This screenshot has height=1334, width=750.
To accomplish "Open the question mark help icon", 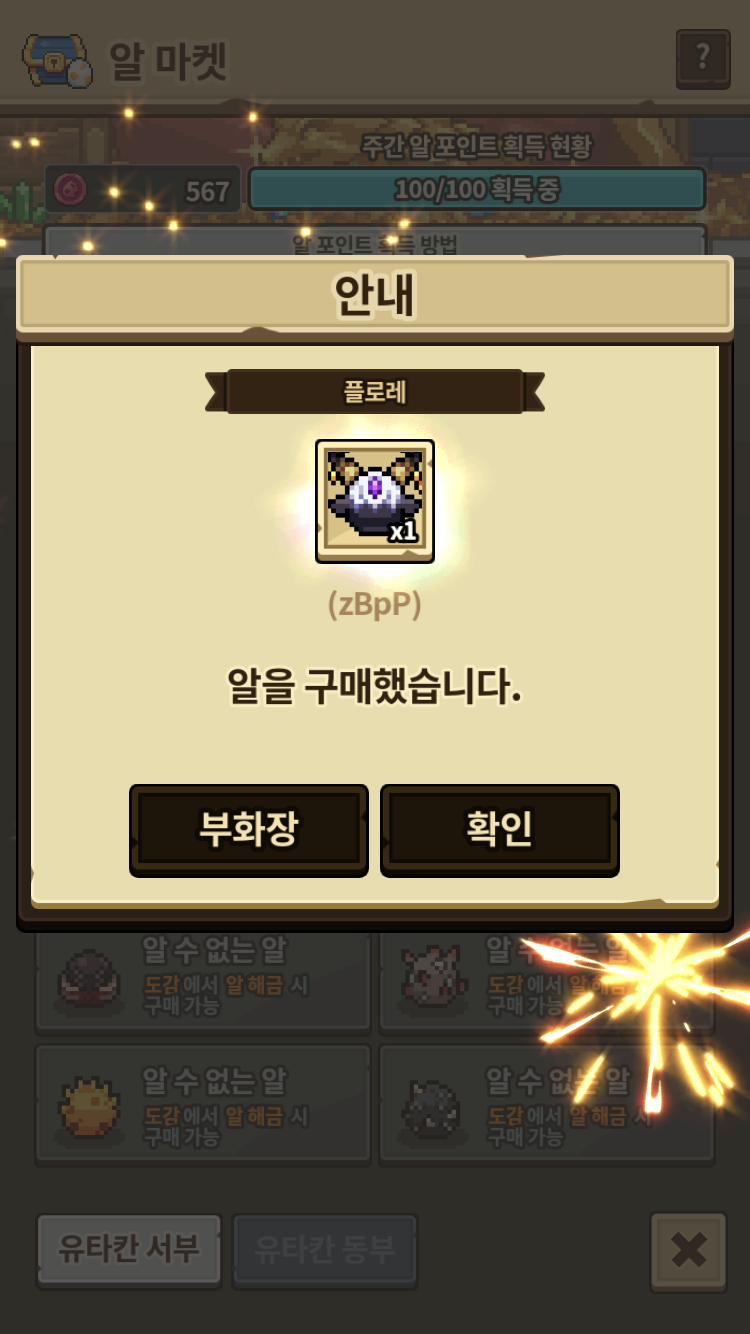I will tap(703, 59).
